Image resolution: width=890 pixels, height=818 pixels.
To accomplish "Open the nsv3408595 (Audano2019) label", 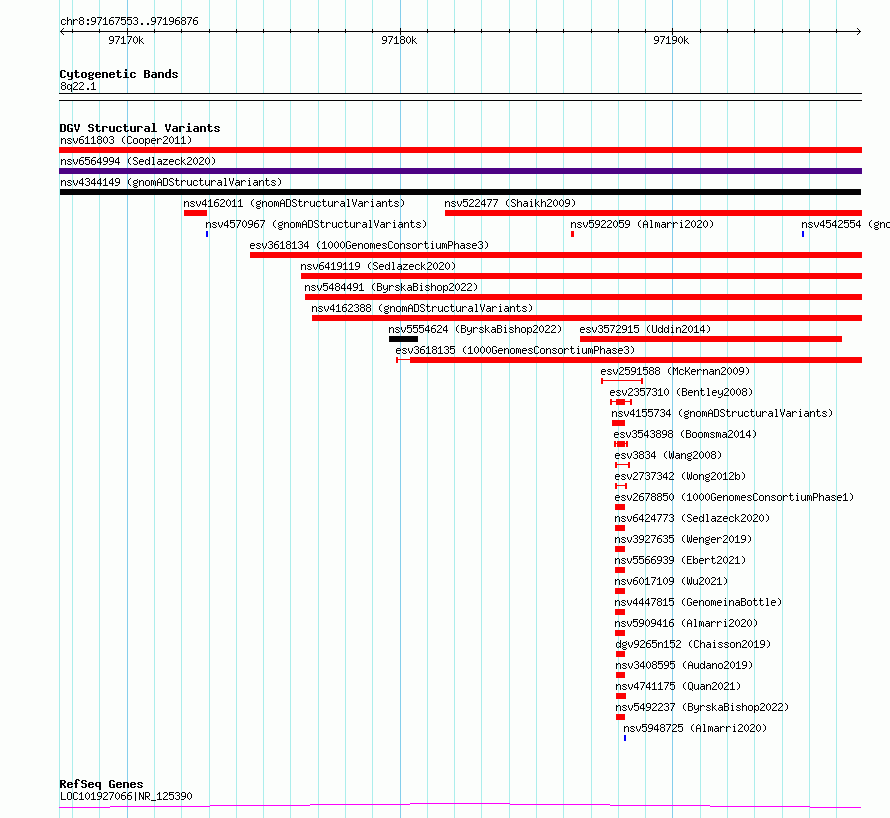I will click(684, 665).
